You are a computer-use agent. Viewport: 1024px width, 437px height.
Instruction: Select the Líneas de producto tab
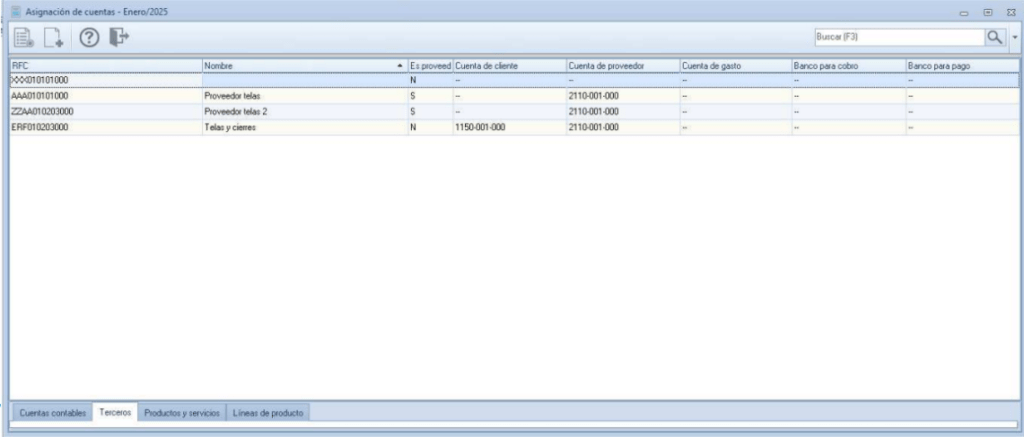(x=268, y=413)
